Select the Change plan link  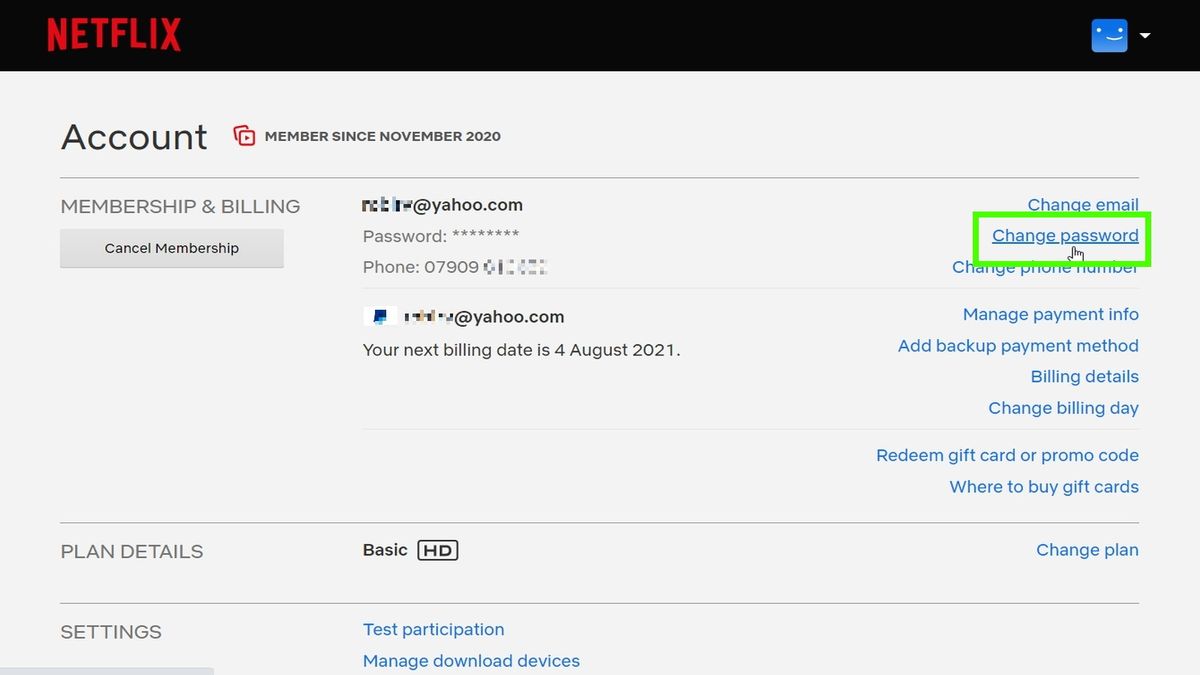(1087, 550)
